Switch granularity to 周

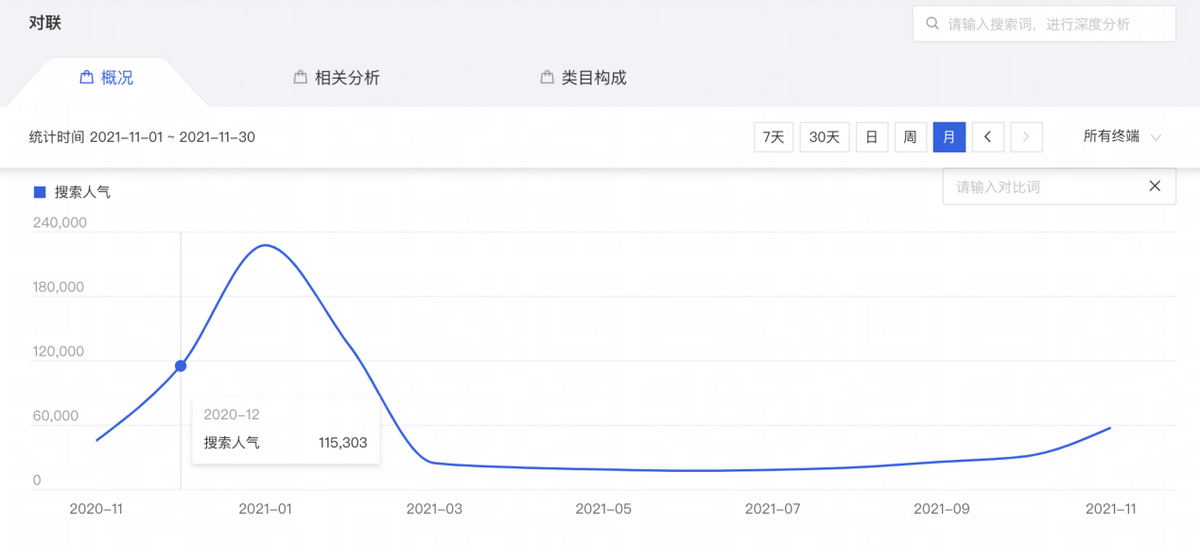click(910, 137)
